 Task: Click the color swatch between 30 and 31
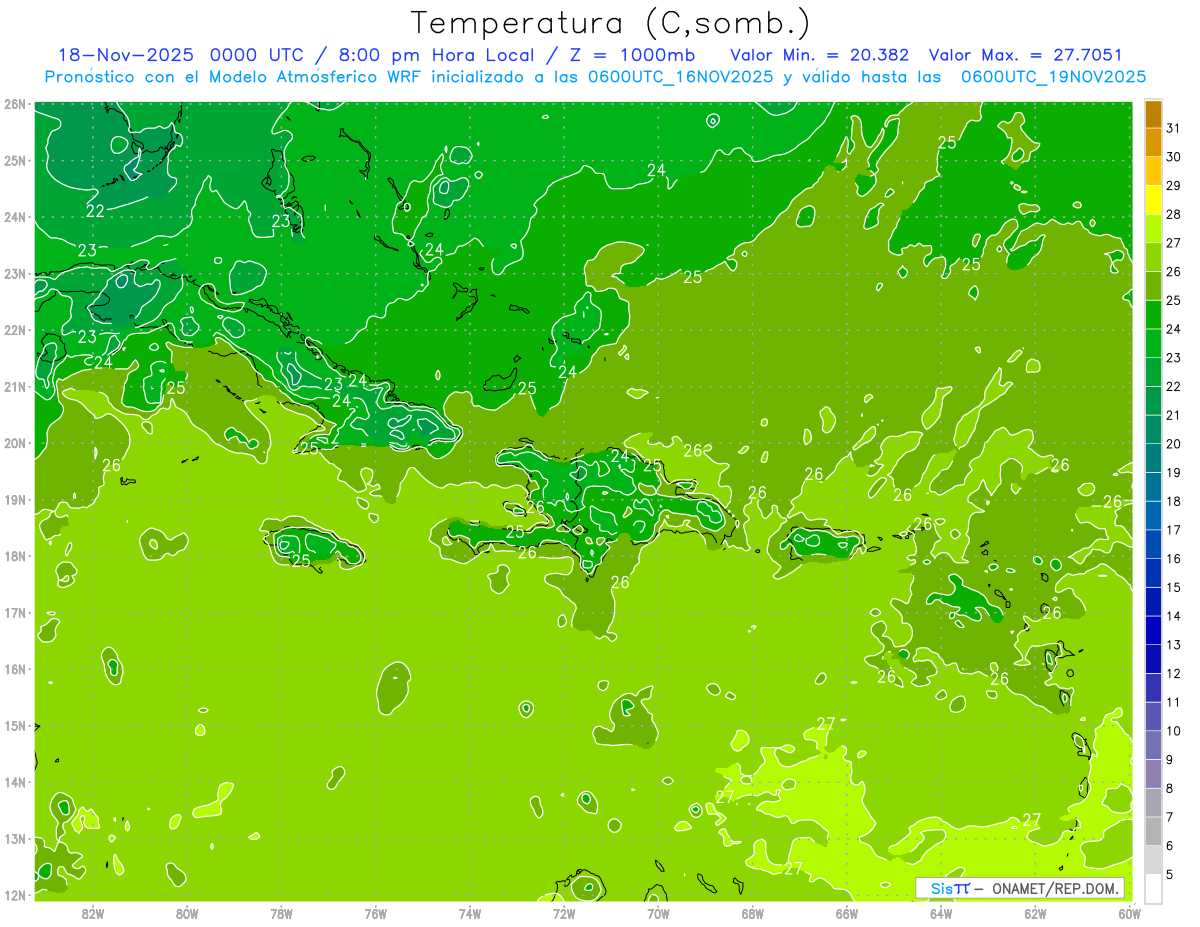pyautogui.click(x=1153, y=143)
